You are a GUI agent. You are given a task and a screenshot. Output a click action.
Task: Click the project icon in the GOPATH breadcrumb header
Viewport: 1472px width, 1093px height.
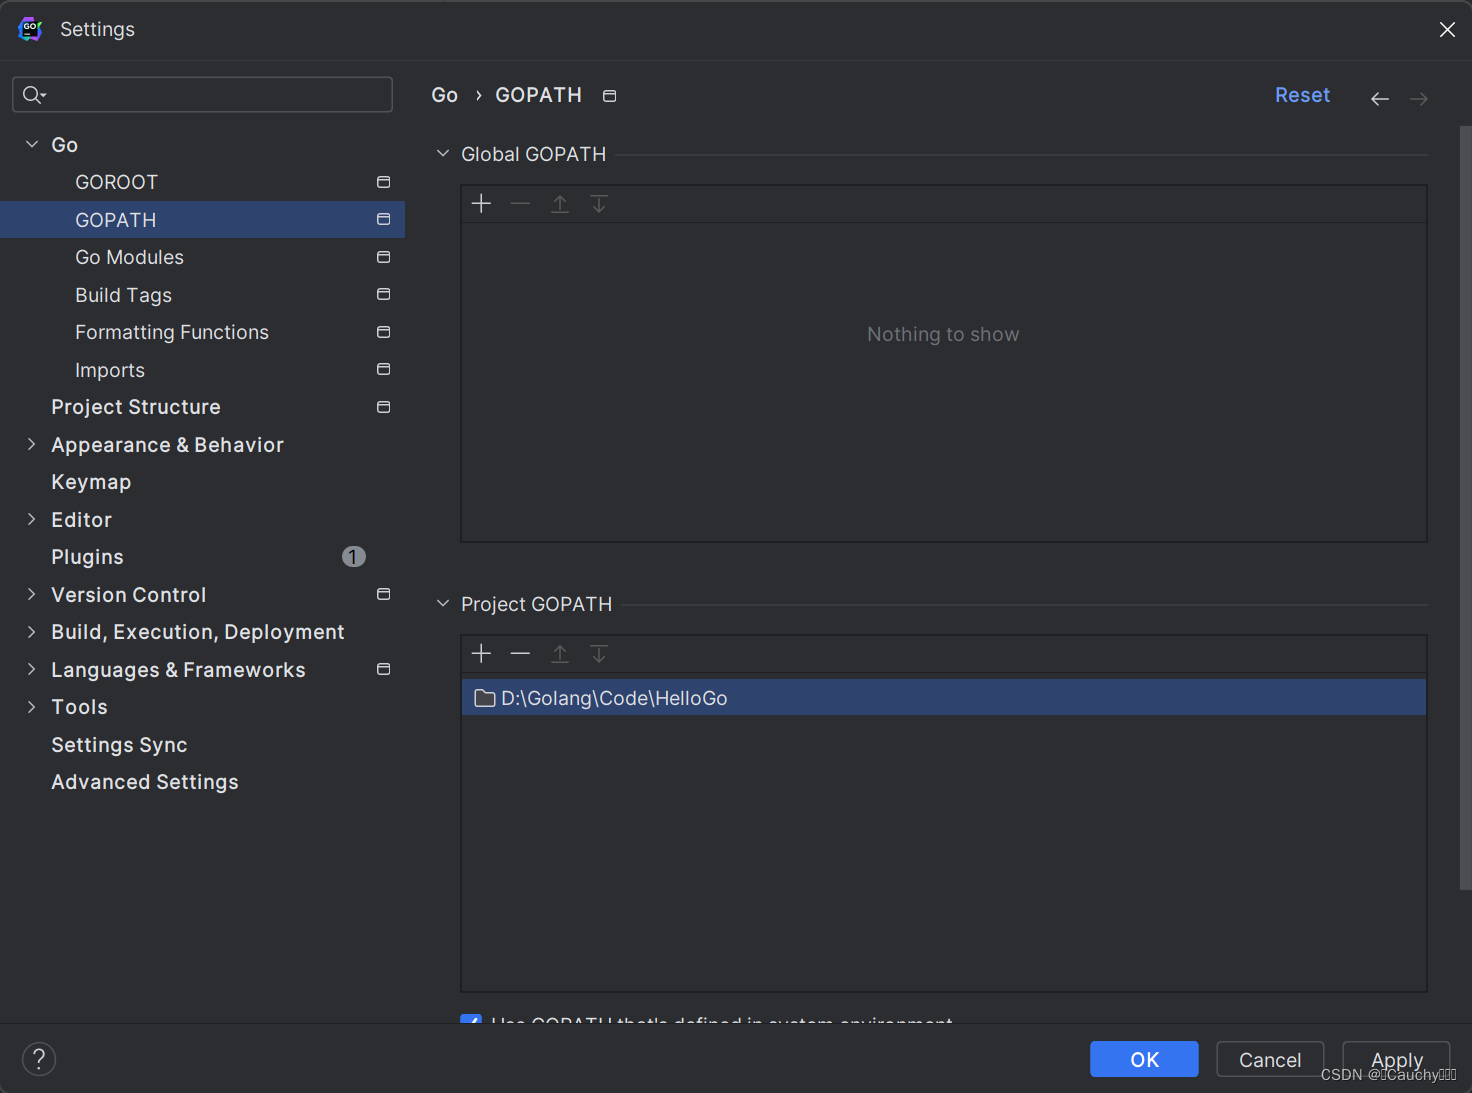coord(610,96)
